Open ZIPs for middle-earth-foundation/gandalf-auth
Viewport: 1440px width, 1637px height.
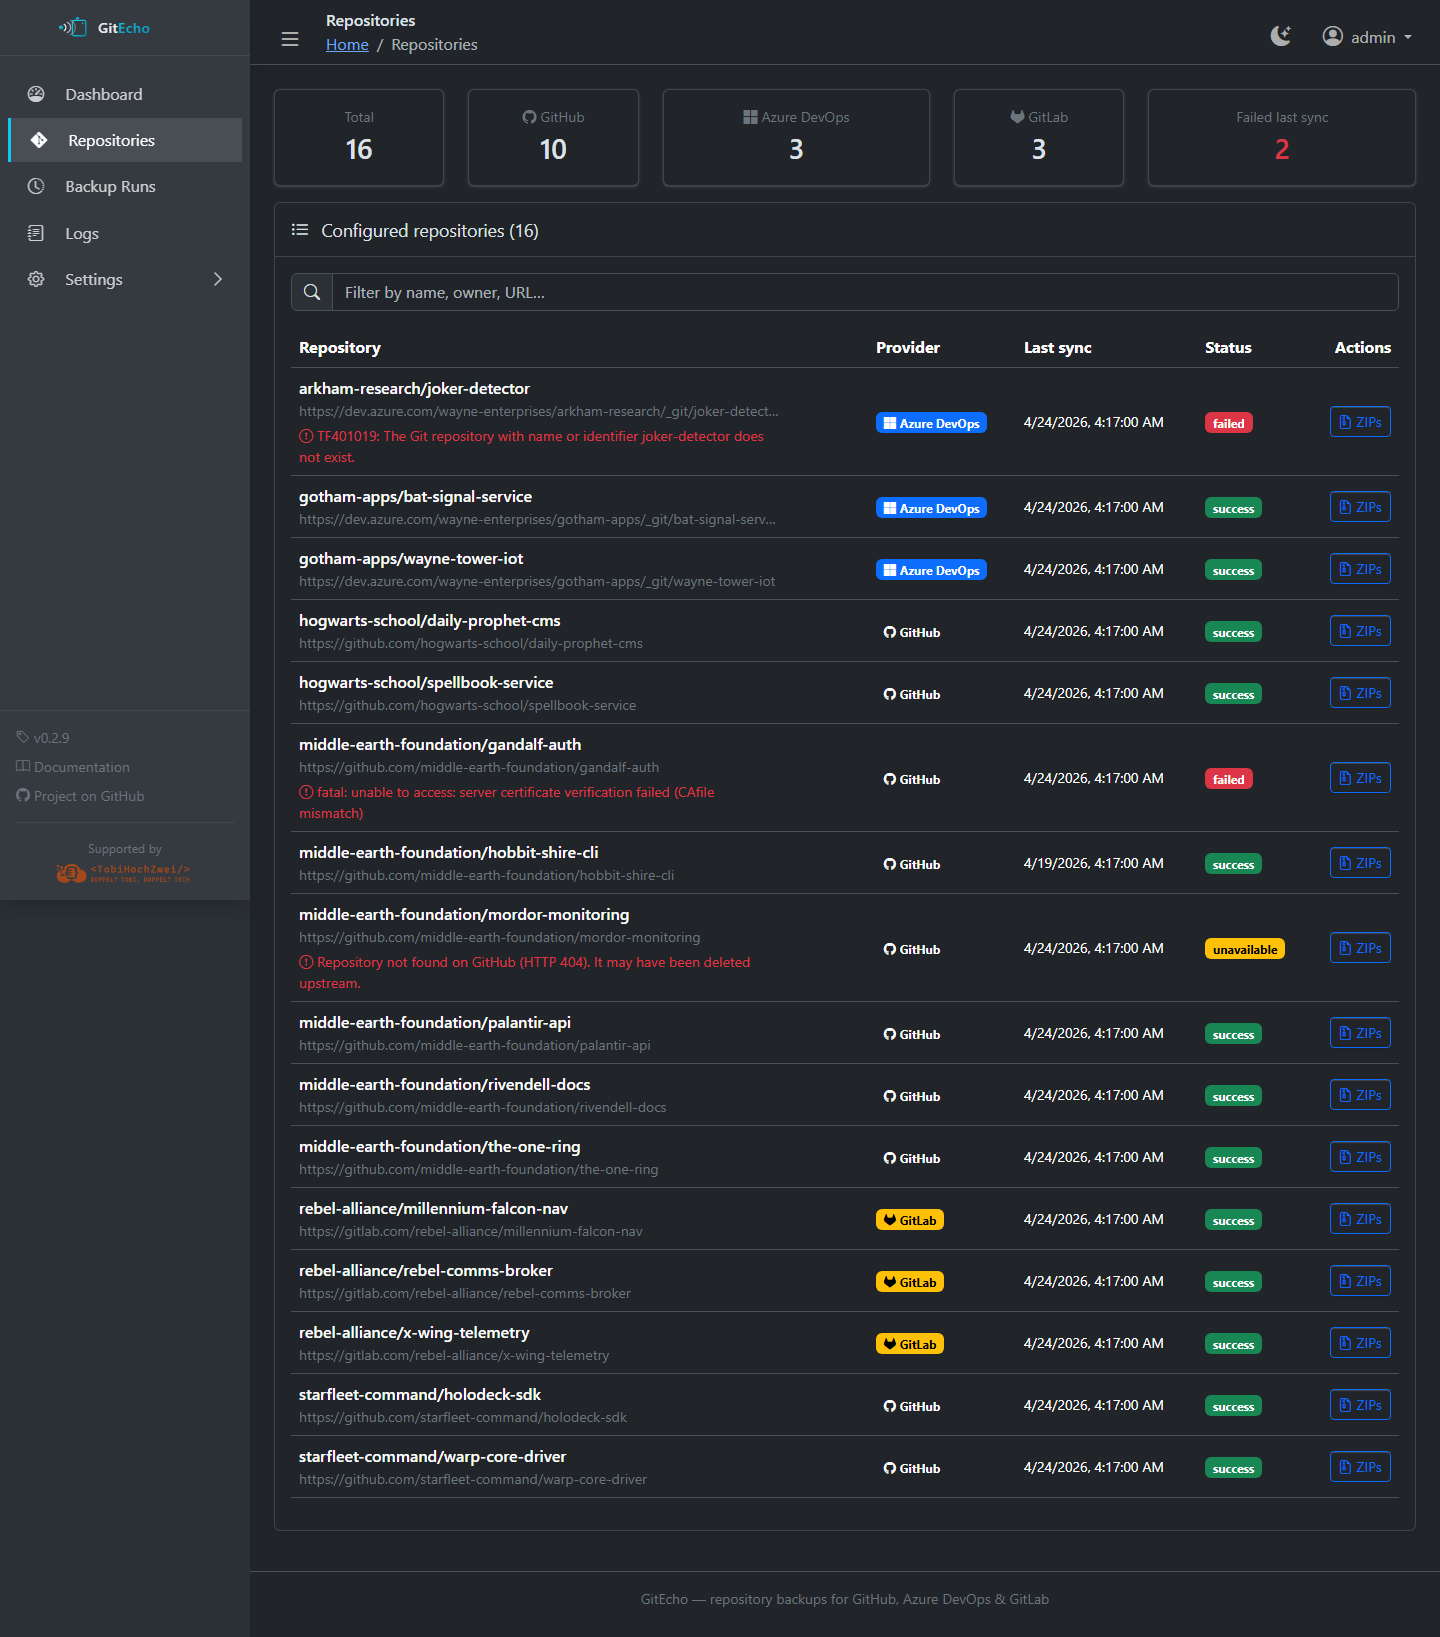pyautogui.click(x=1360, y=778)
